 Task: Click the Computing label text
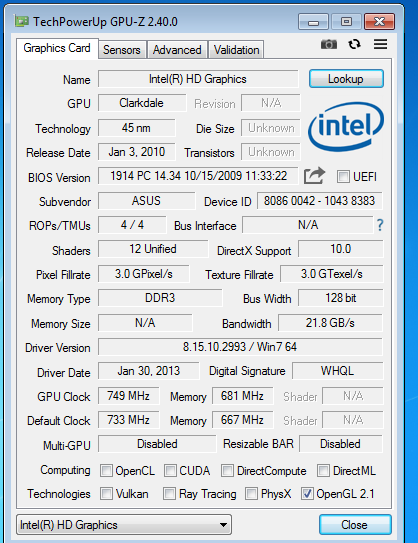(65, 470)
